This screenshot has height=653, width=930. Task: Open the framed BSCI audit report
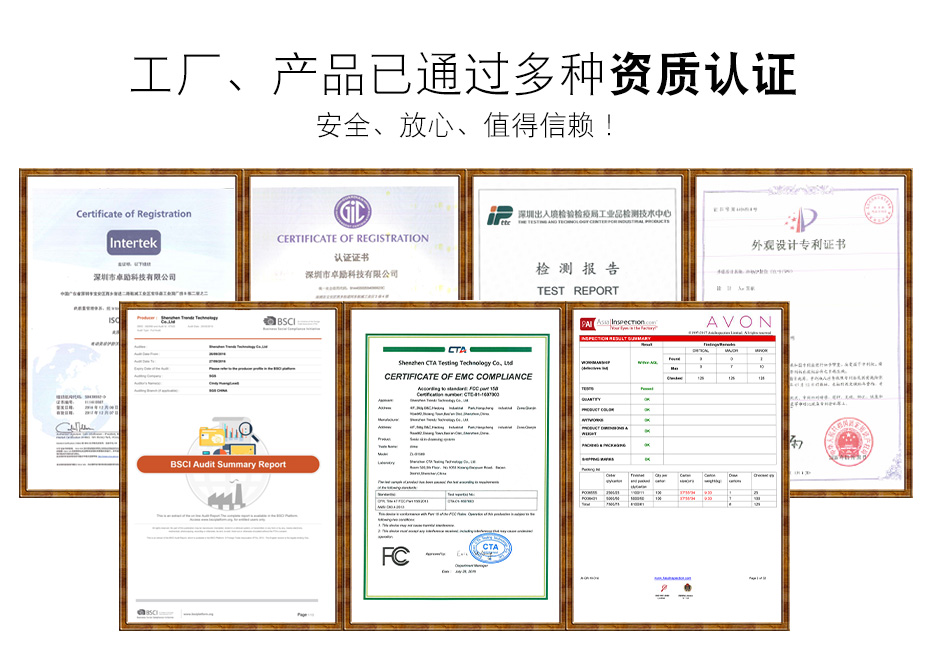click(231, 466)
